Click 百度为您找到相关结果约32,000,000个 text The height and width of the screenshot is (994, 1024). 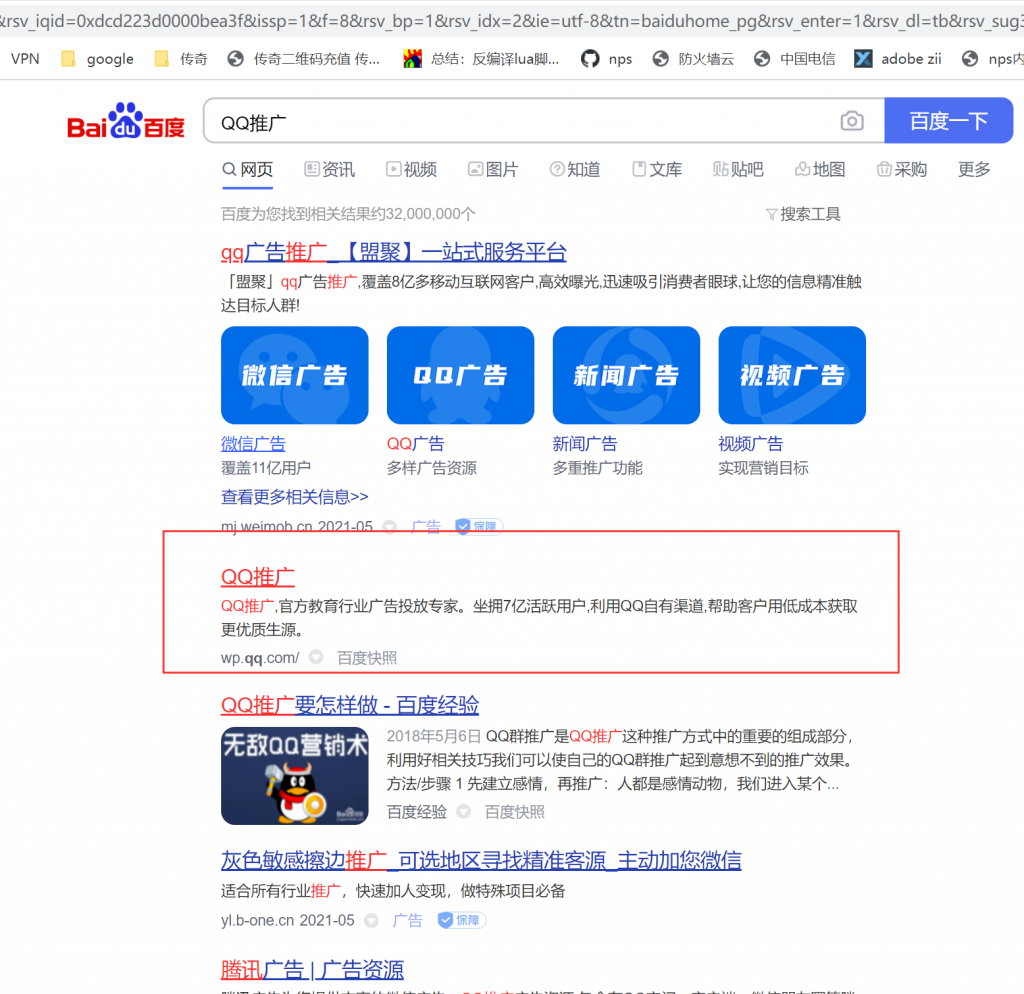pyautogui.click(x=348, y=214)
